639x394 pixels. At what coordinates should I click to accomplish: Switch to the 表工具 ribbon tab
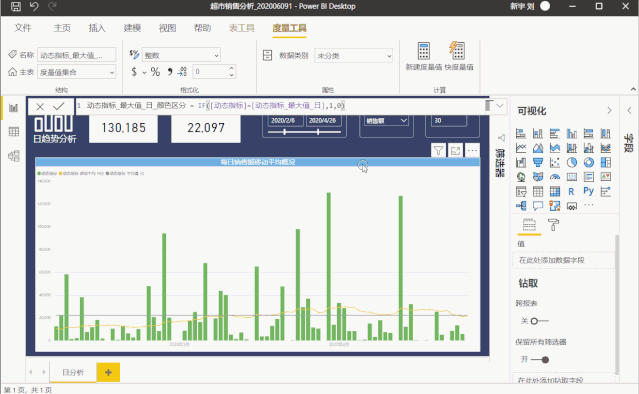(x=242, y=28)
